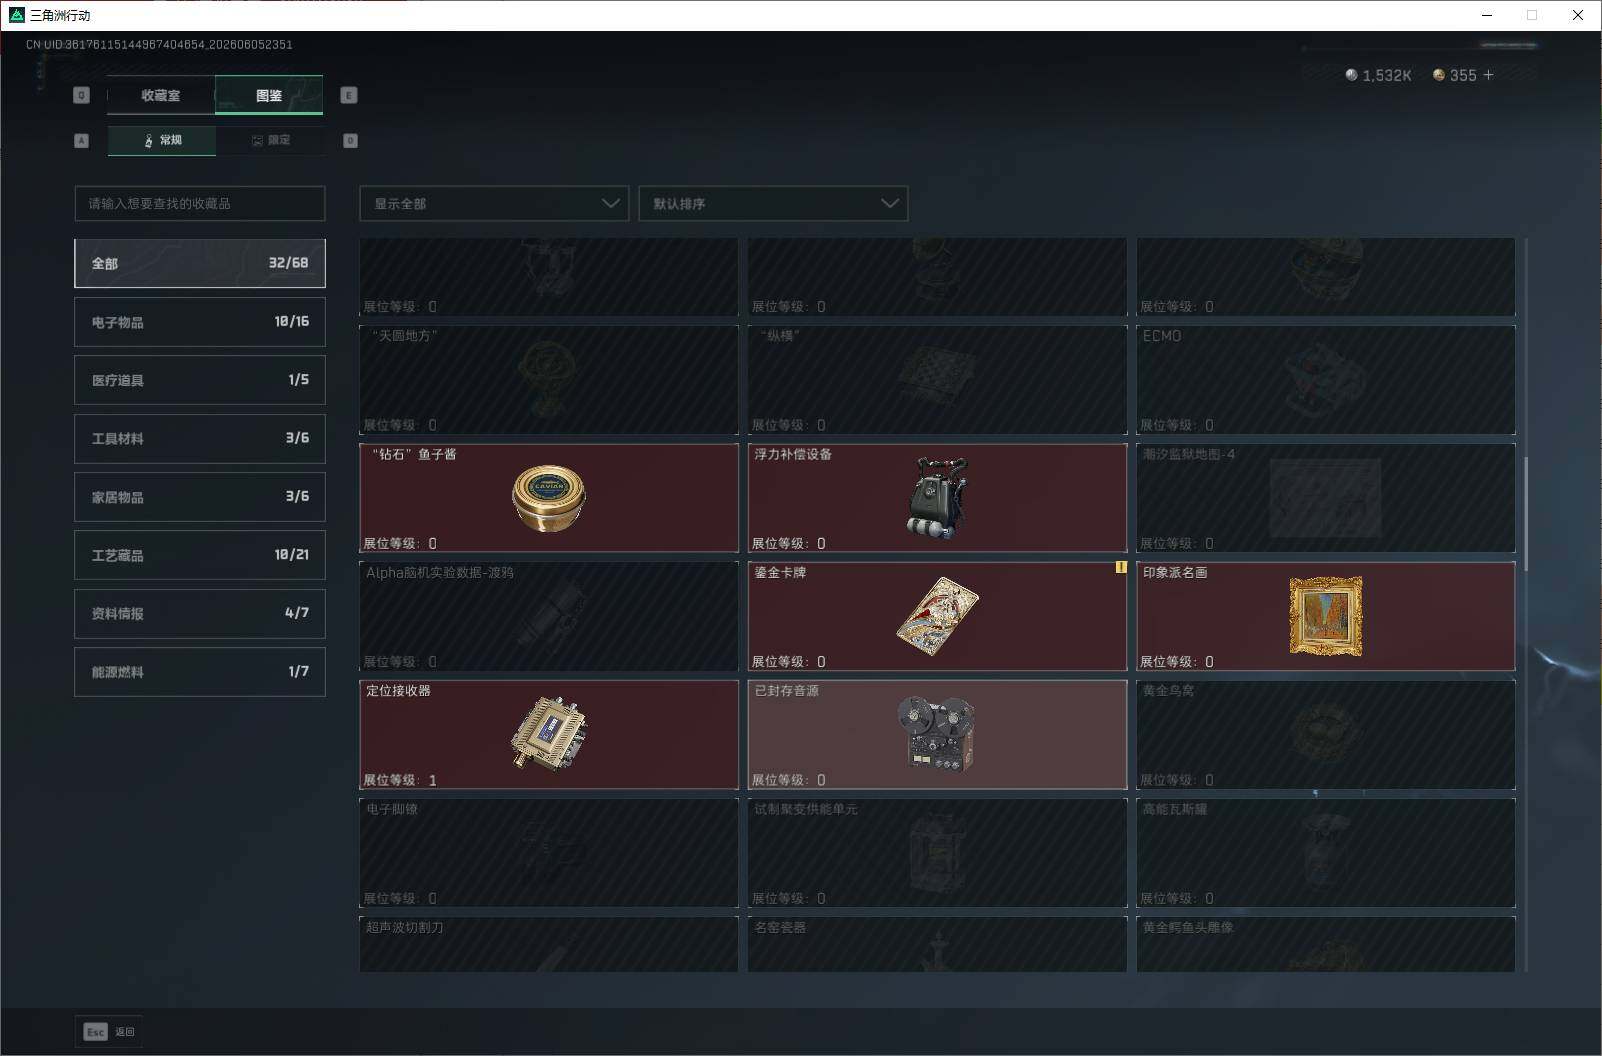The width and height of the screenshot is (1602, 1056).
Task: Open the 鎏金卡牌 gilded card icon
Action: pos(937,616)
